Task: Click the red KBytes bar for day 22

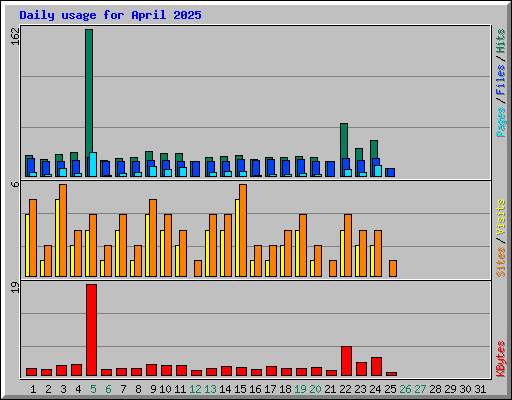Action: (x=347, y=361)
